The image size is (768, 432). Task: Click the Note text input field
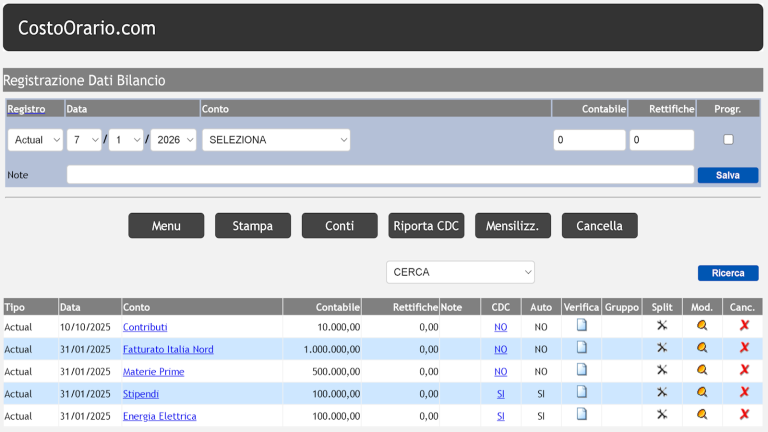point(380,175)
